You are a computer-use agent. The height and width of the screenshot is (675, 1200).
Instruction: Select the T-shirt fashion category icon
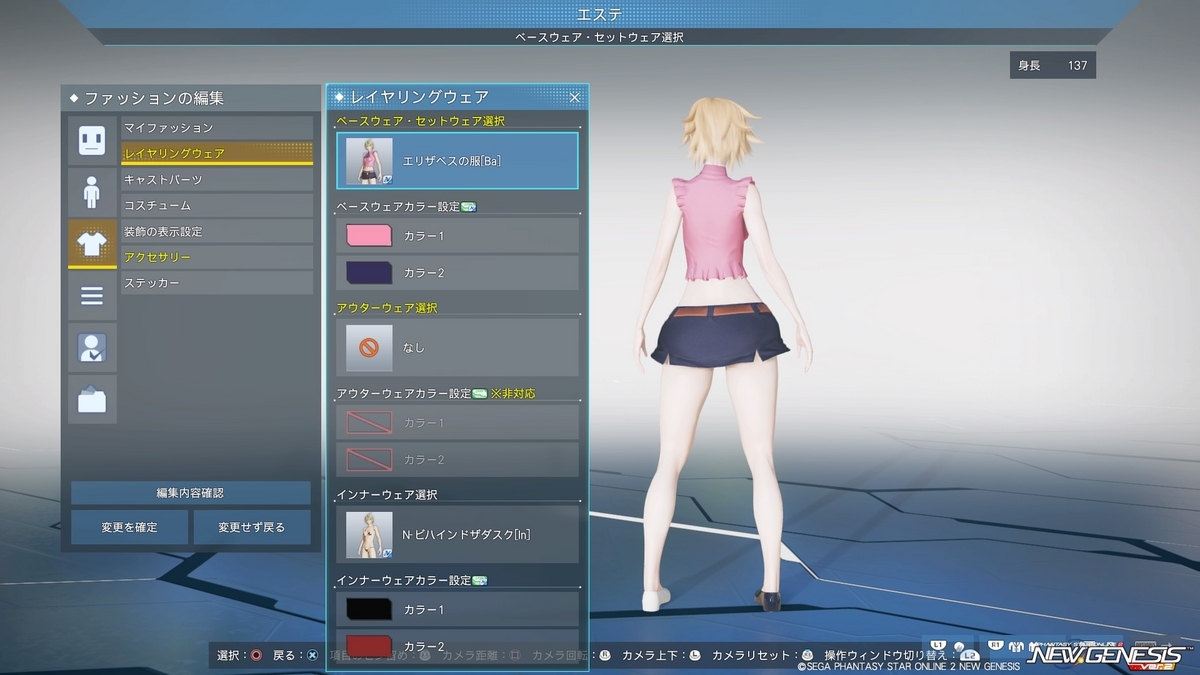pos(92,244)
